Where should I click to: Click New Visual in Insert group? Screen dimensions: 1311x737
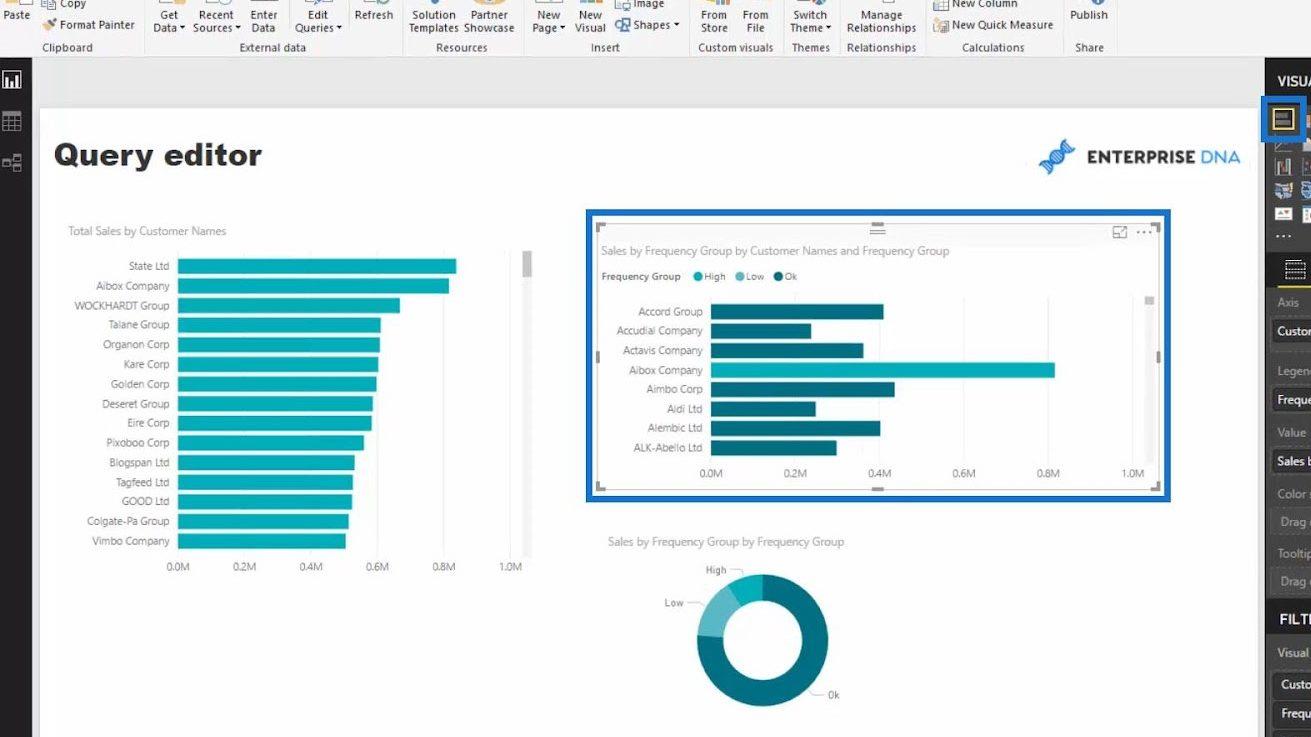[x=590, y=15]
